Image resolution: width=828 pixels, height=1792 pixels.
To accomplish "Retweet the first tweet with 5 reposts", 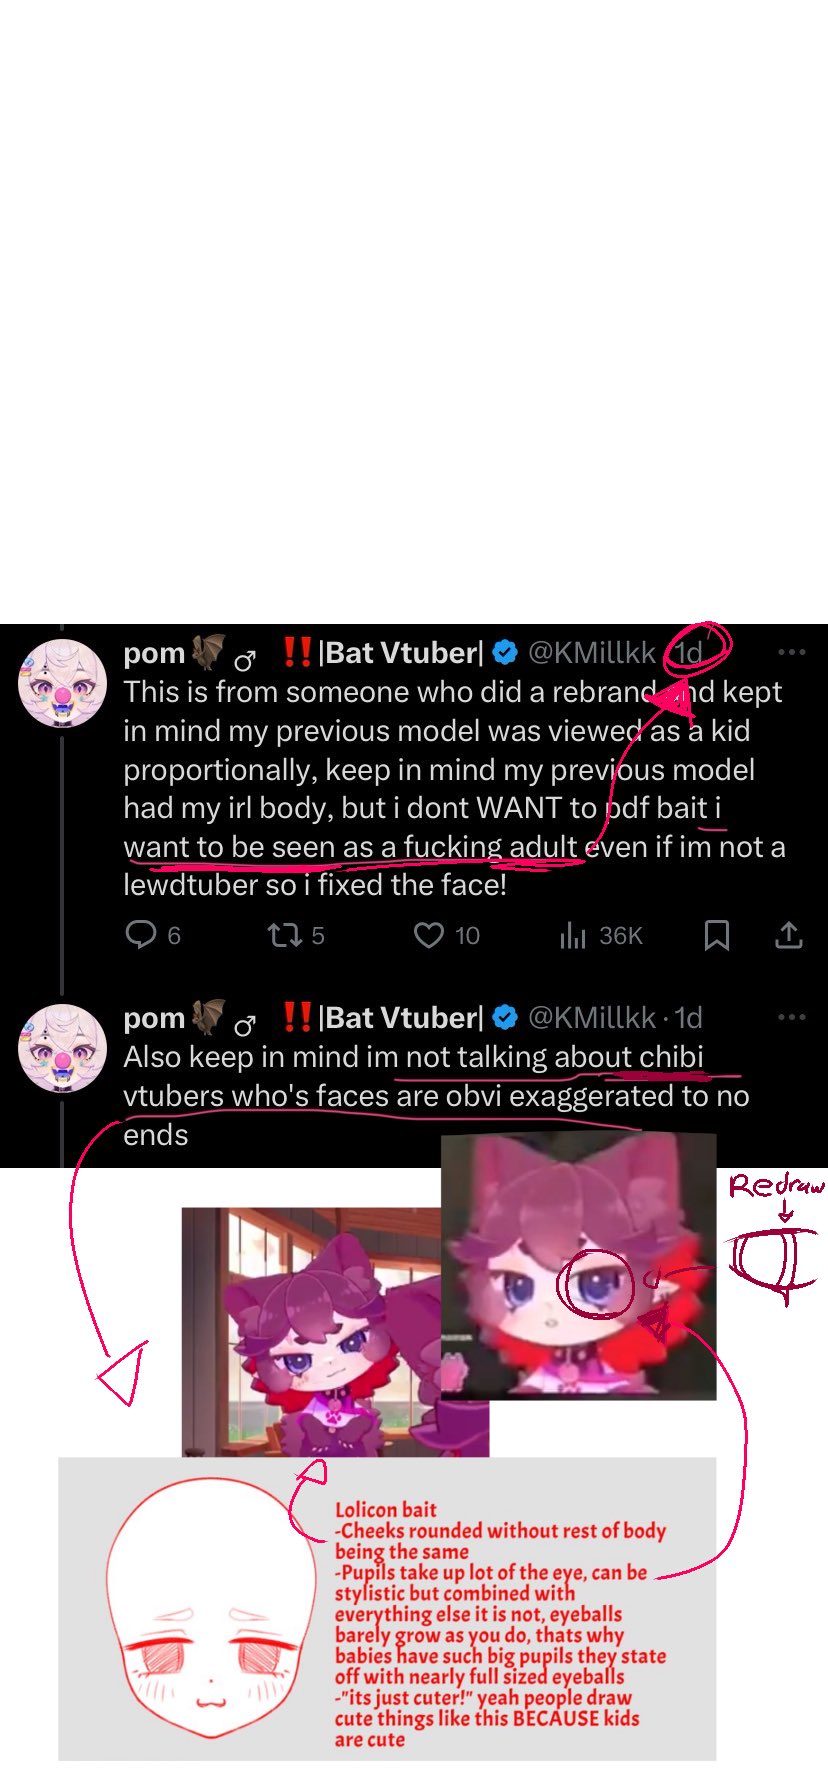I will point(296,935).
